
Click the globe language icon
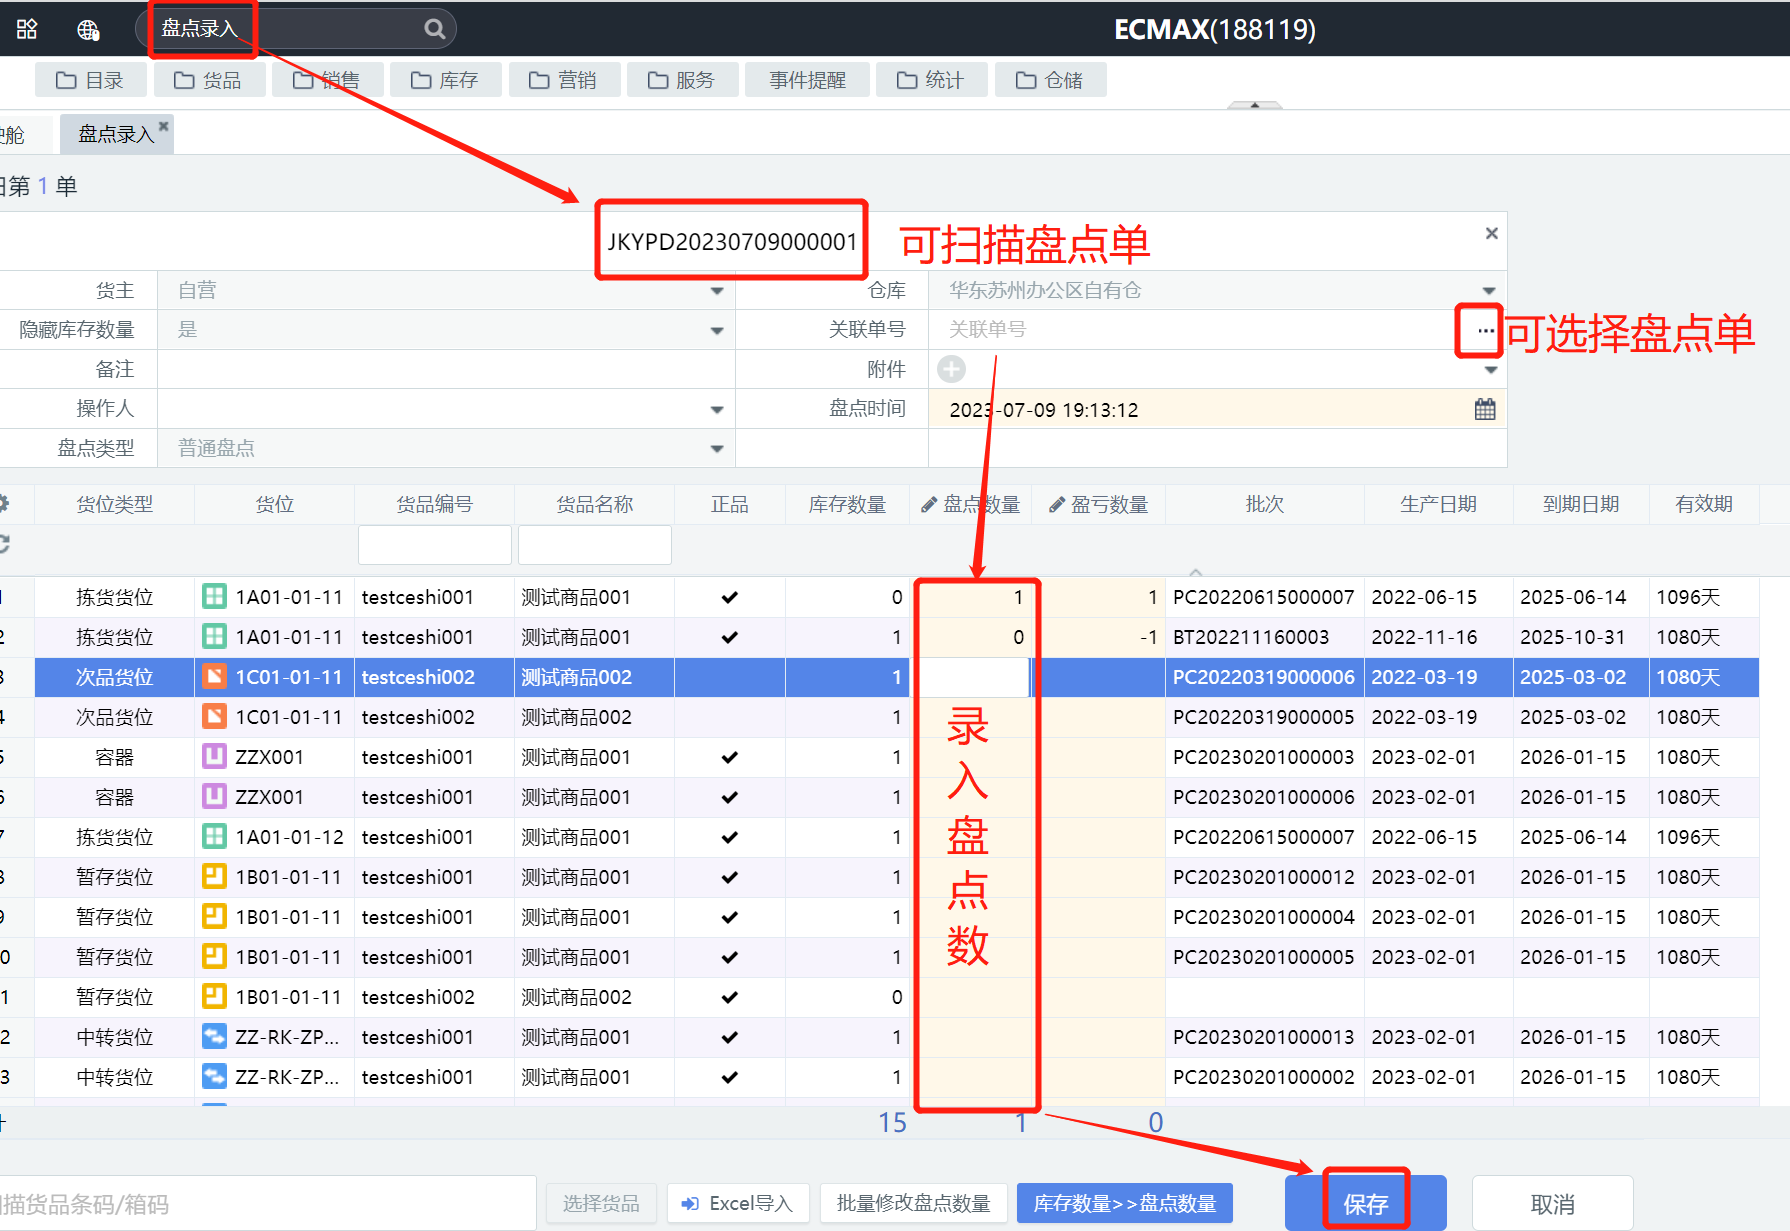point(88,30)
